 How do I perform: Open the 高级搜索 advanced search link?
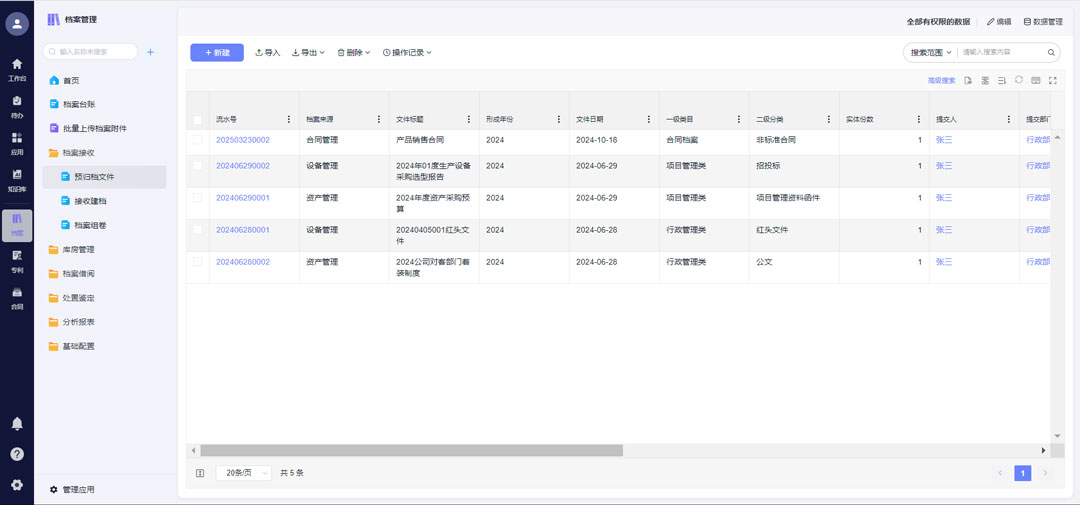[x=941, y=80]
